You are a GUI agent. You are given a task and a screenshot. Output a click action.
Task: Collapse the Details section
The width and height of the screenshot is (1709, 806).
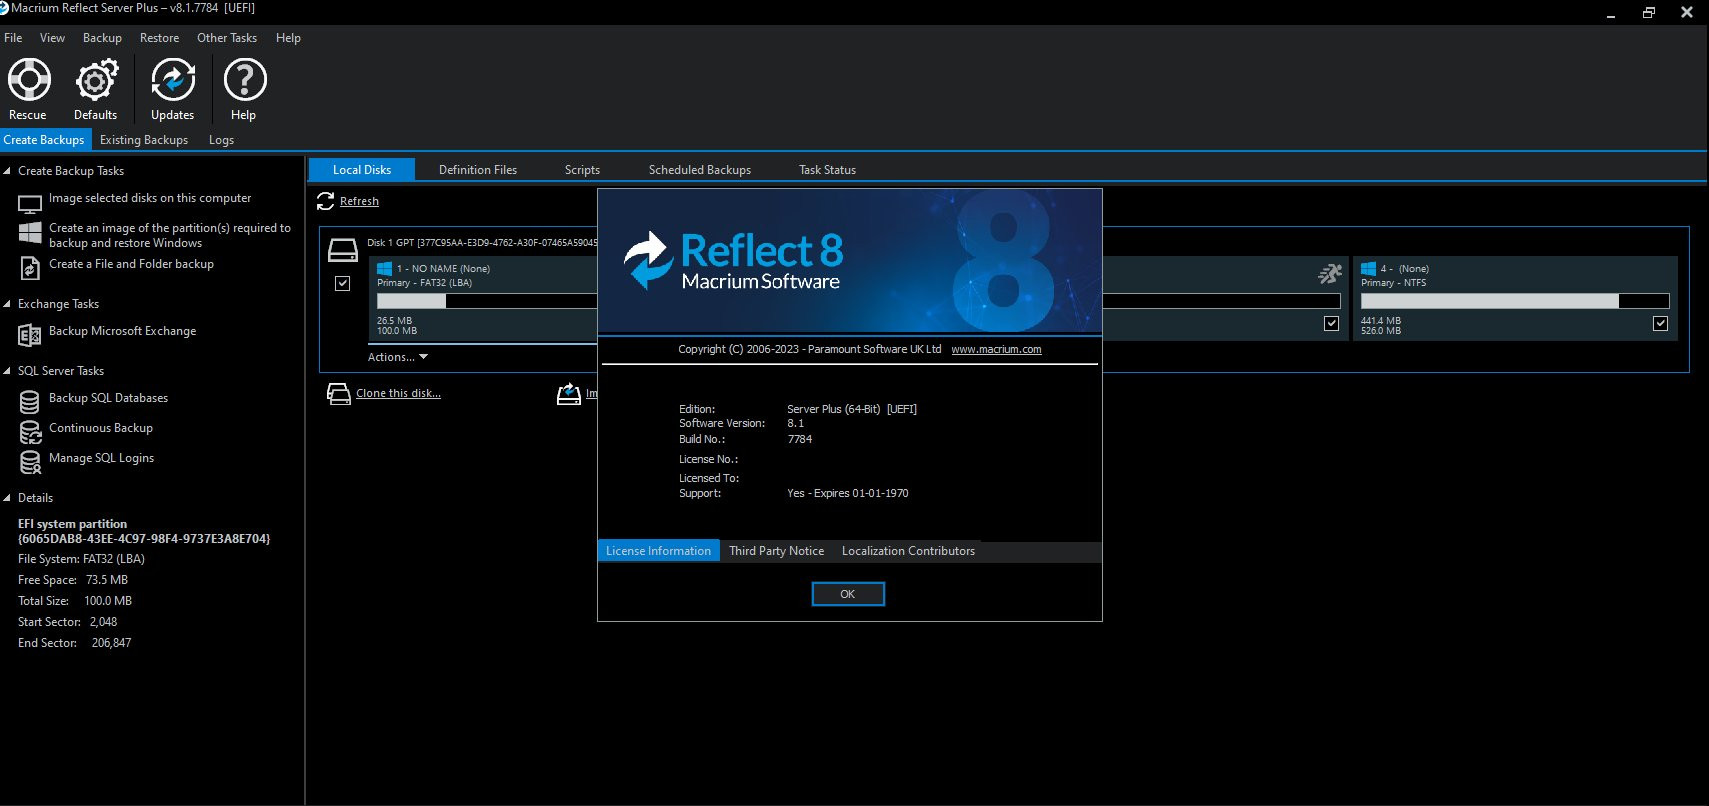(7, 498)
